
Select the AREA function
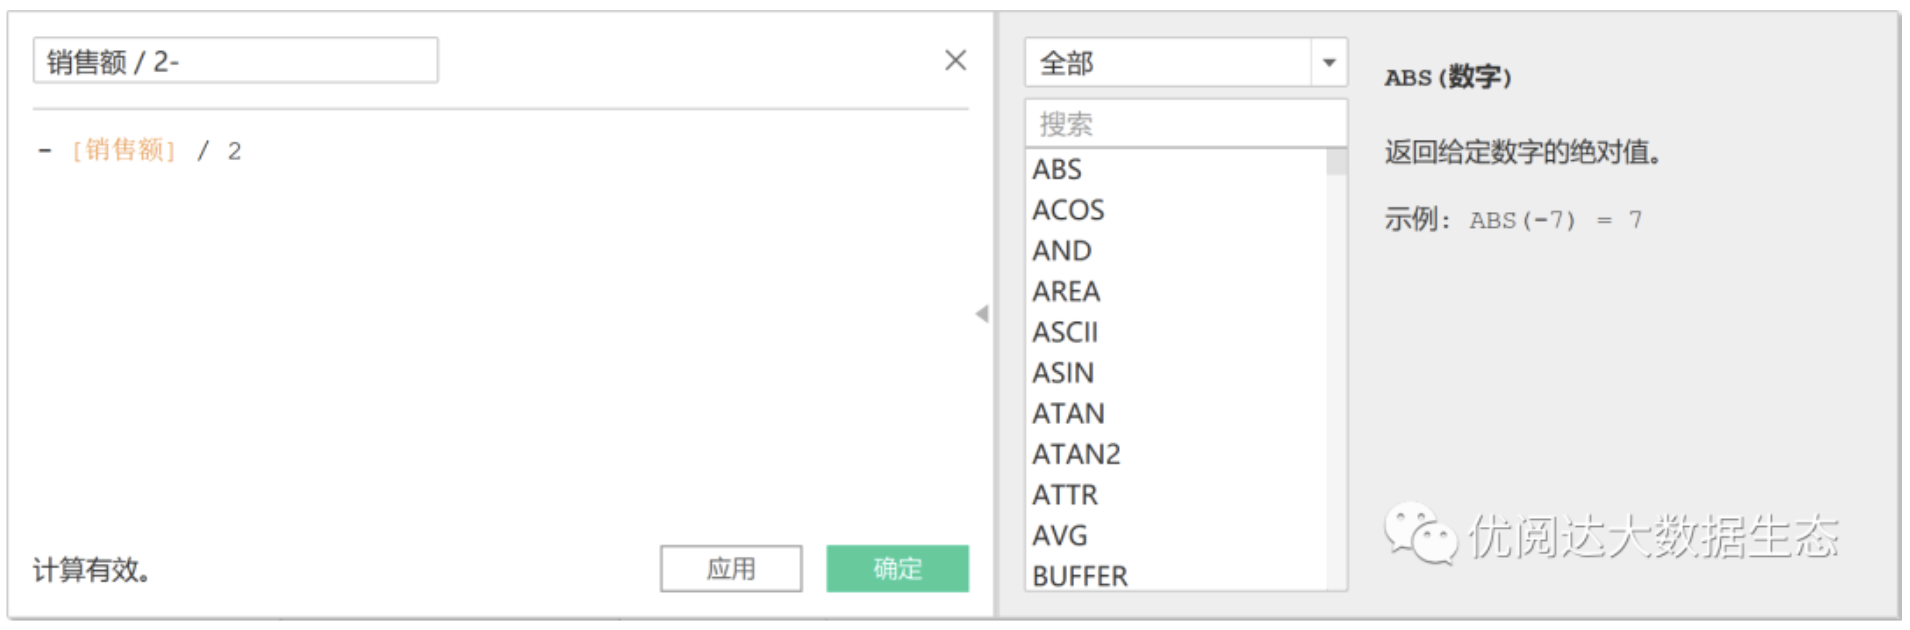click(x=1066, y=292)
